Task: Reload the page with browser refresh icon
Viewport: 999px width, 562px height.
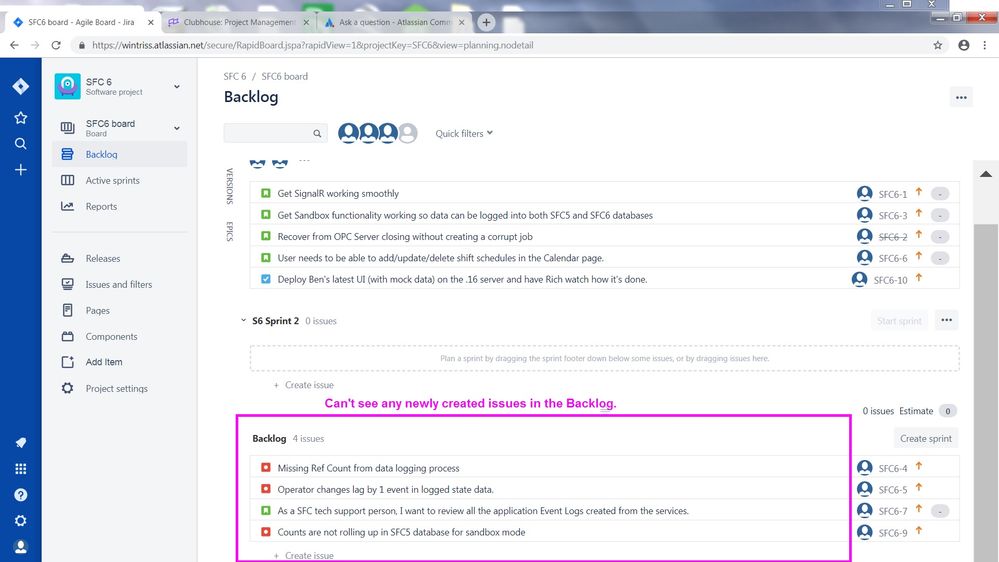Action: point(56,45)
